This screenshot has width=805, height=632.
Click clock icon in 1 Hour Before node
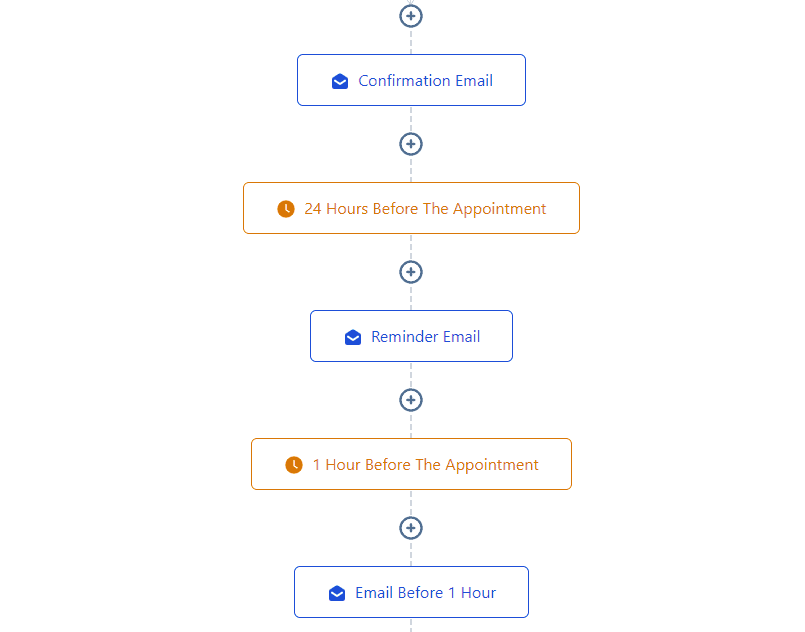click(x=294, y=465)
